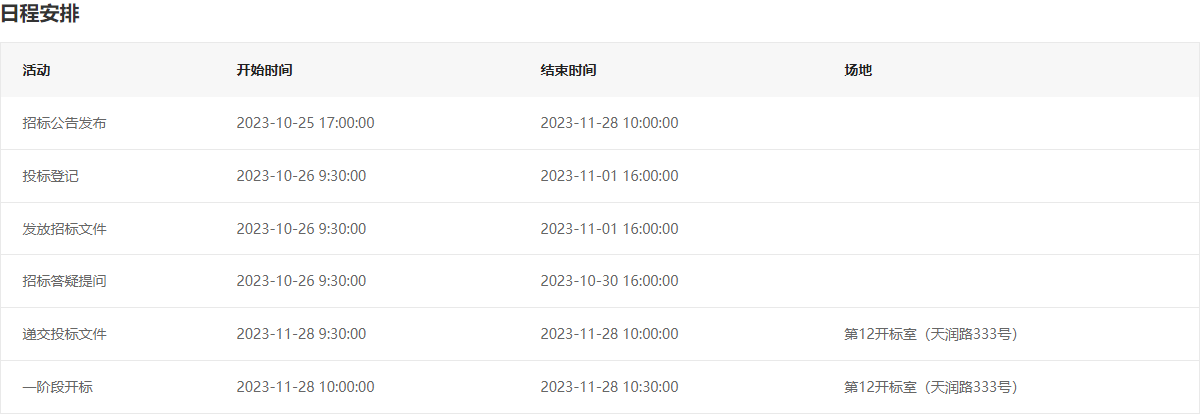
Task: Click the 递交投标文件 activity cell
Action: (x=64, y=334)
